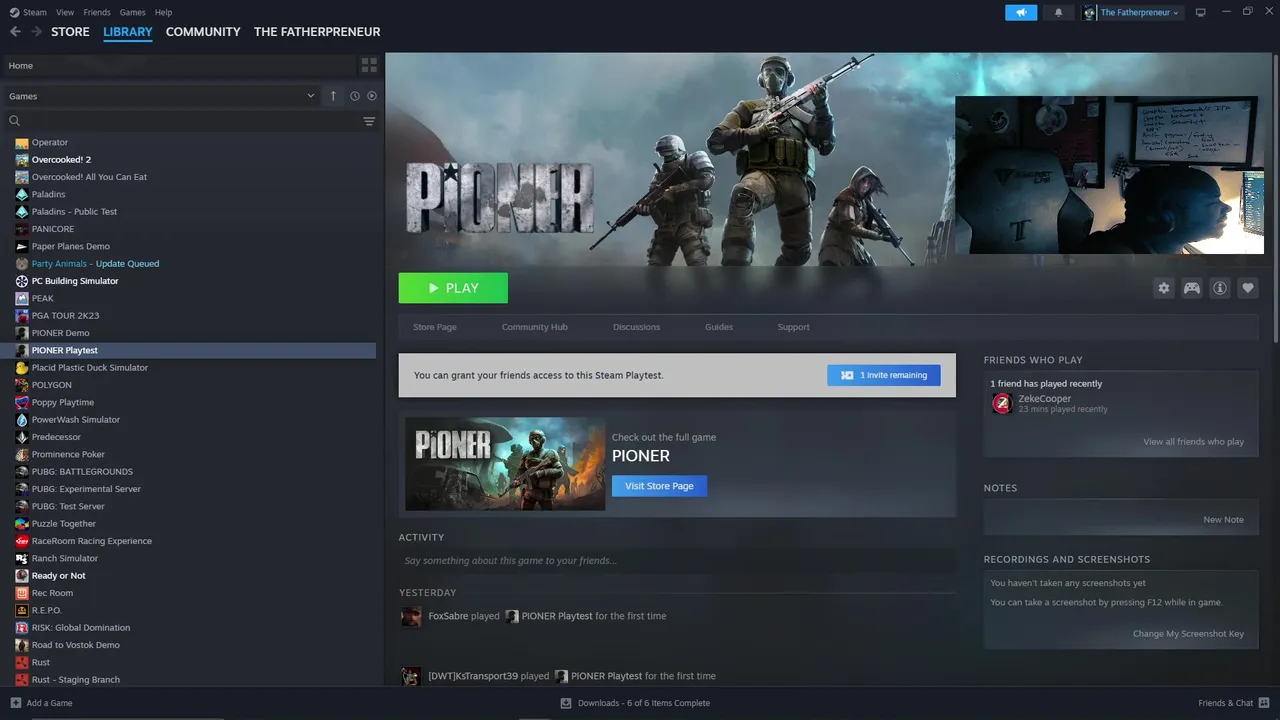Image resolution: width=1280 pixels, height=720 pixels.
Task: Open THE FATHERPRENEUR profile tab
Action: [x=317, y=32]
